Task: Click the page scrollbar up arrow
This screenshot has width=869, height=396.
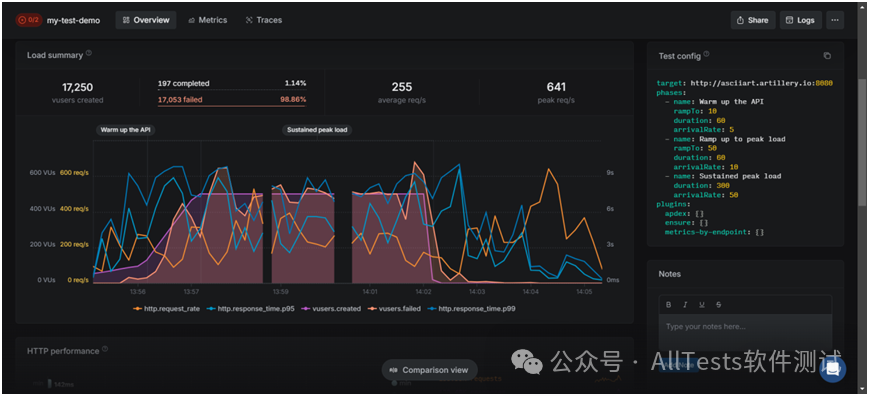Action: [x=862, y=6]
